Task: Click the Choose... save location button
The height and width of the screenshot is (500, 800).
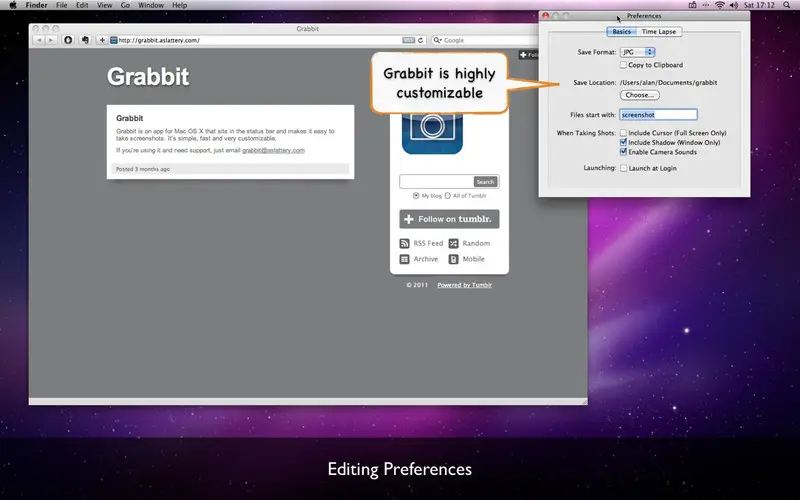Action: click(640, 95)
